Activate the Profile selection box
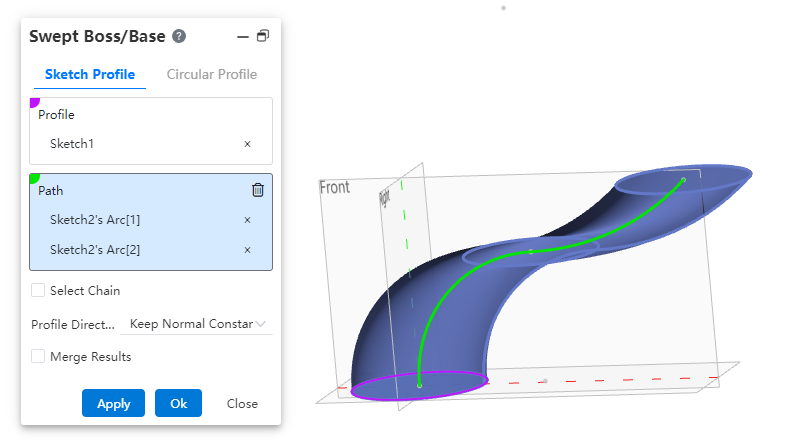Image resolution: width=797 pixels, height=447 pixels. tap(151, 131)
